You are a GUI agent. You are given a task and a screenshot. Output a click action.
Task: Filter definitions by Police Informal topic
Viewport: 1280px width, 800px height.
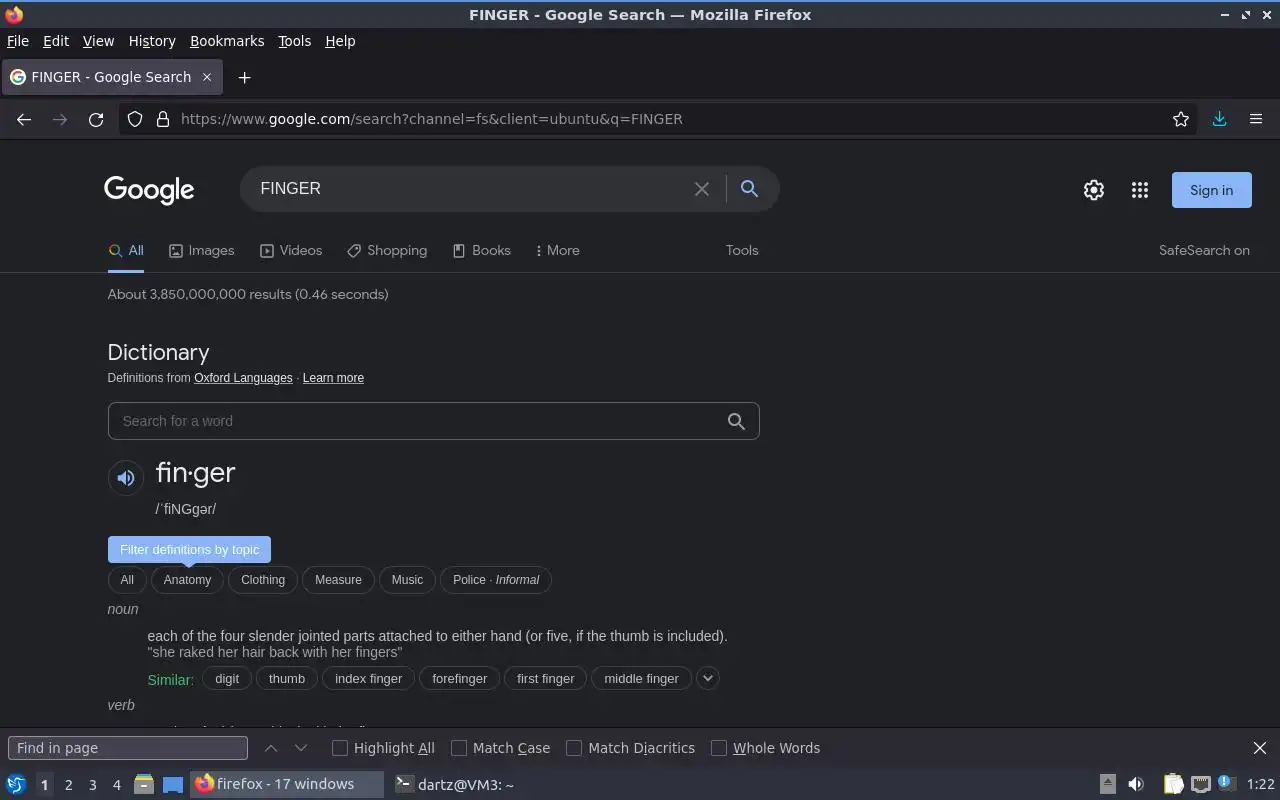496,580
